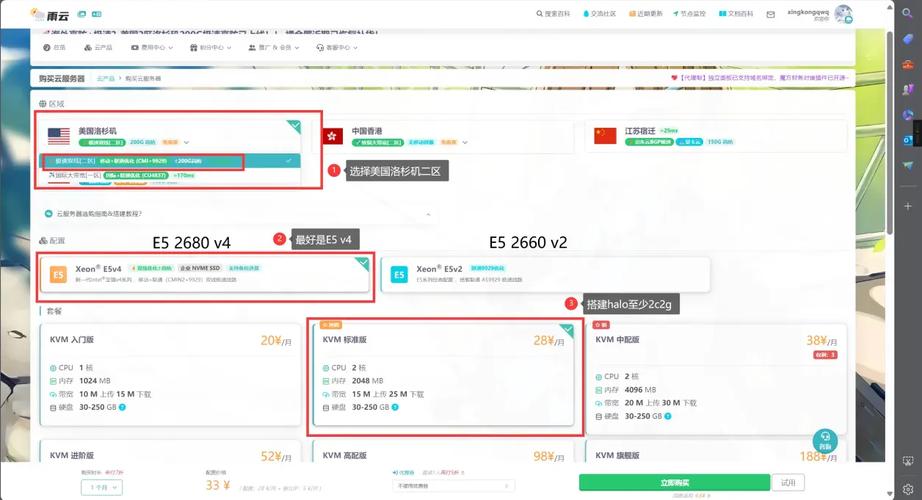
Task: Click the 云产品 breadcrumb link
Action: click(106, 78)
